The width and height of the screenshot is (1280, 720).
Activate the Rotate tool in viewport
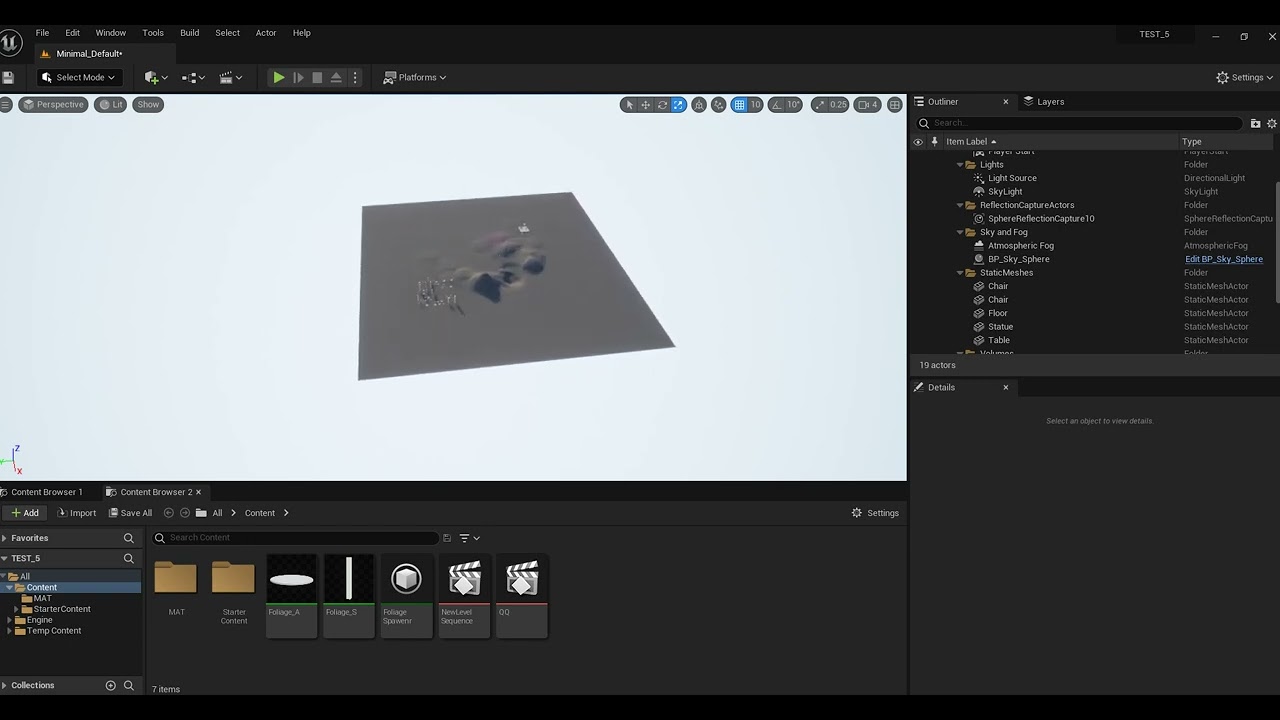(662, 104)
